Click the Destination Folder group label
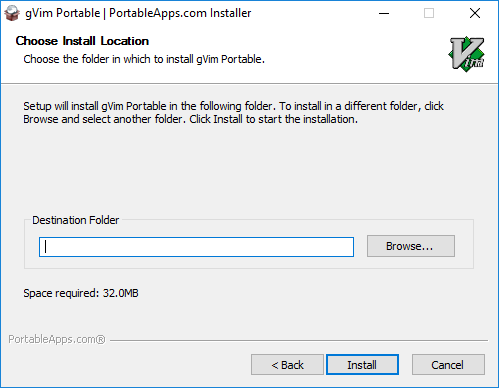 75,220
